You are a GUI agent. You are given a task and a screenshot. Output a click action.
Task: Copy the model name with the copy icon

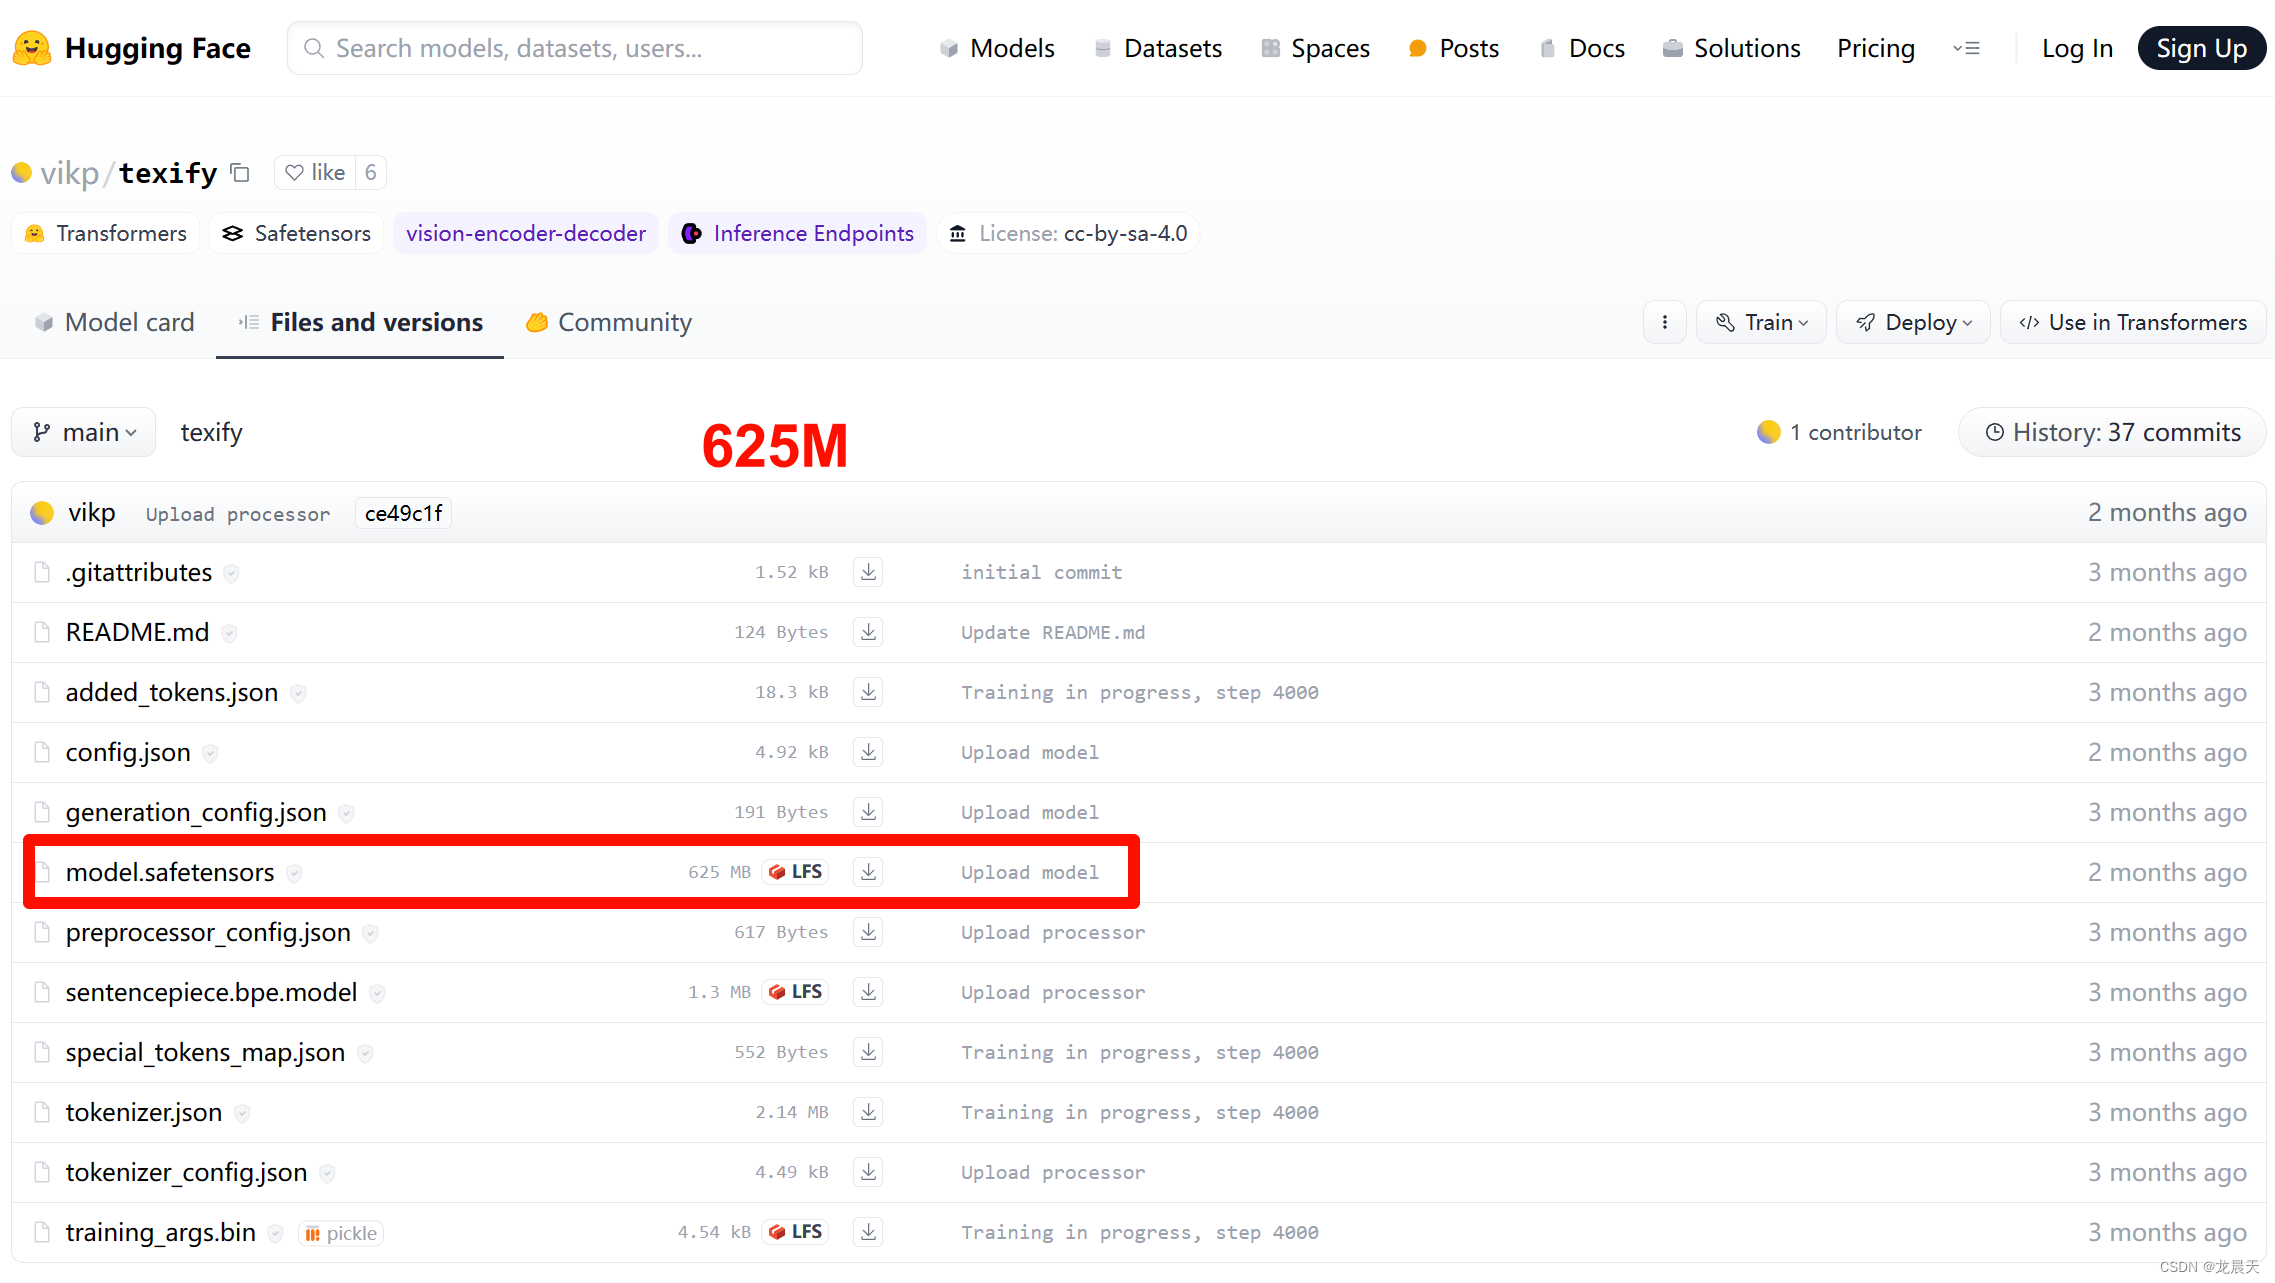click(240, 173)
